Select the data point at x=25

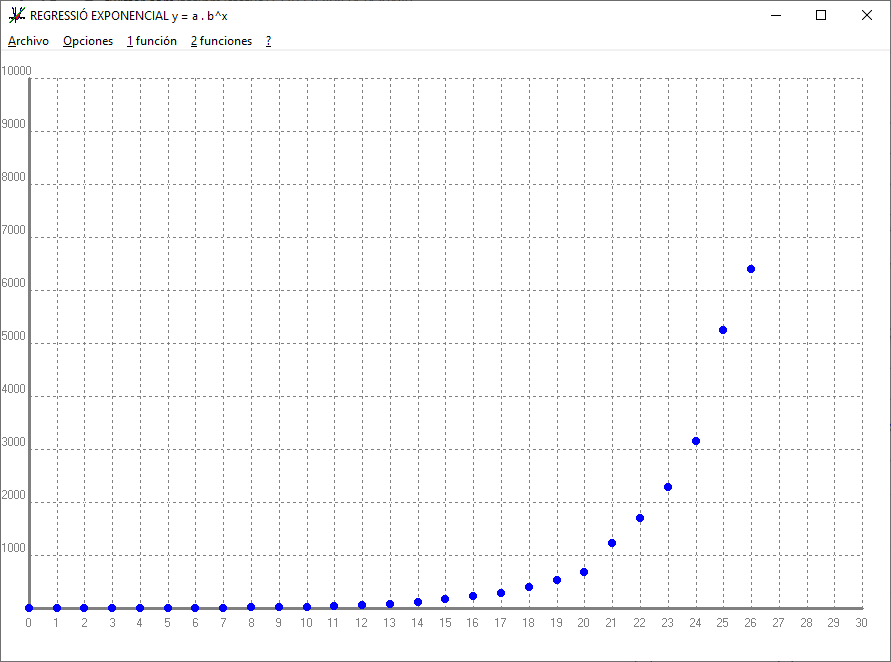tap(723, 330)
